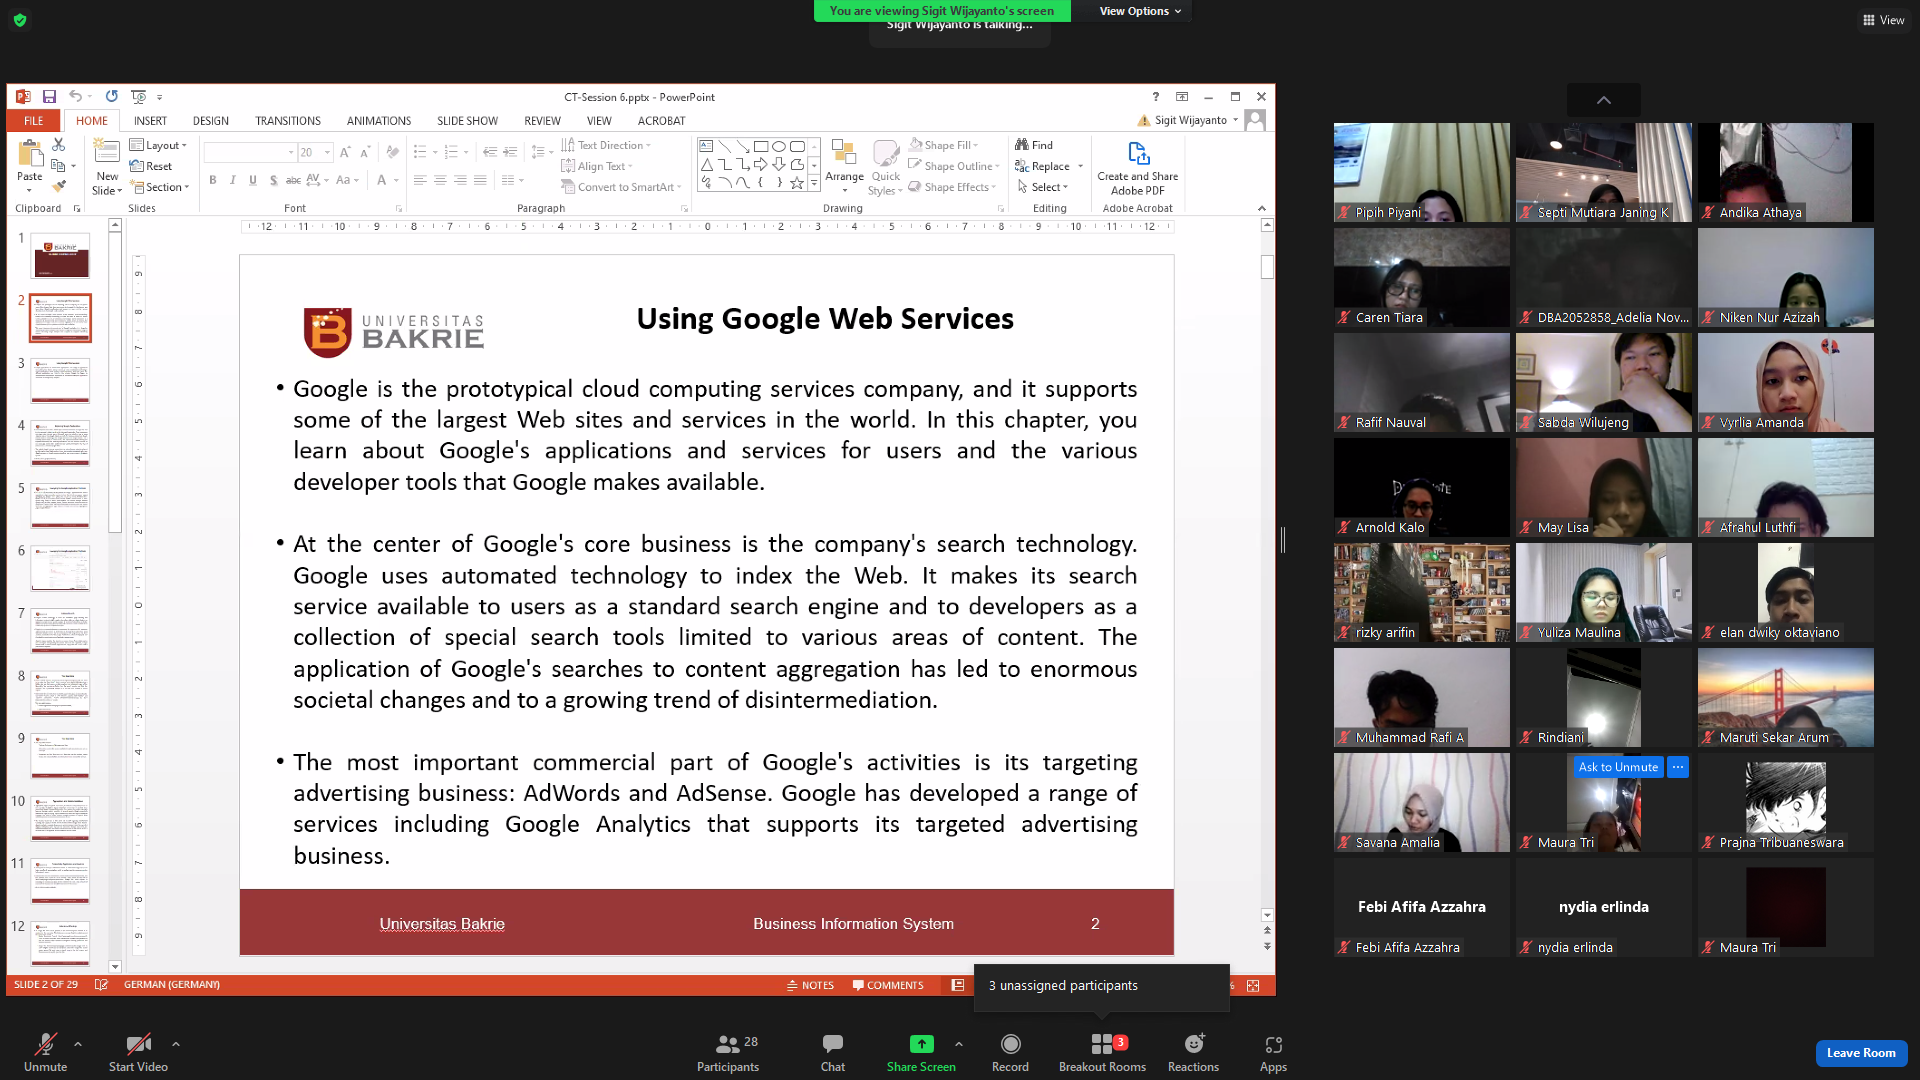
Task: Undo the last action in PowerPoint
Action: tap(75, 97)
